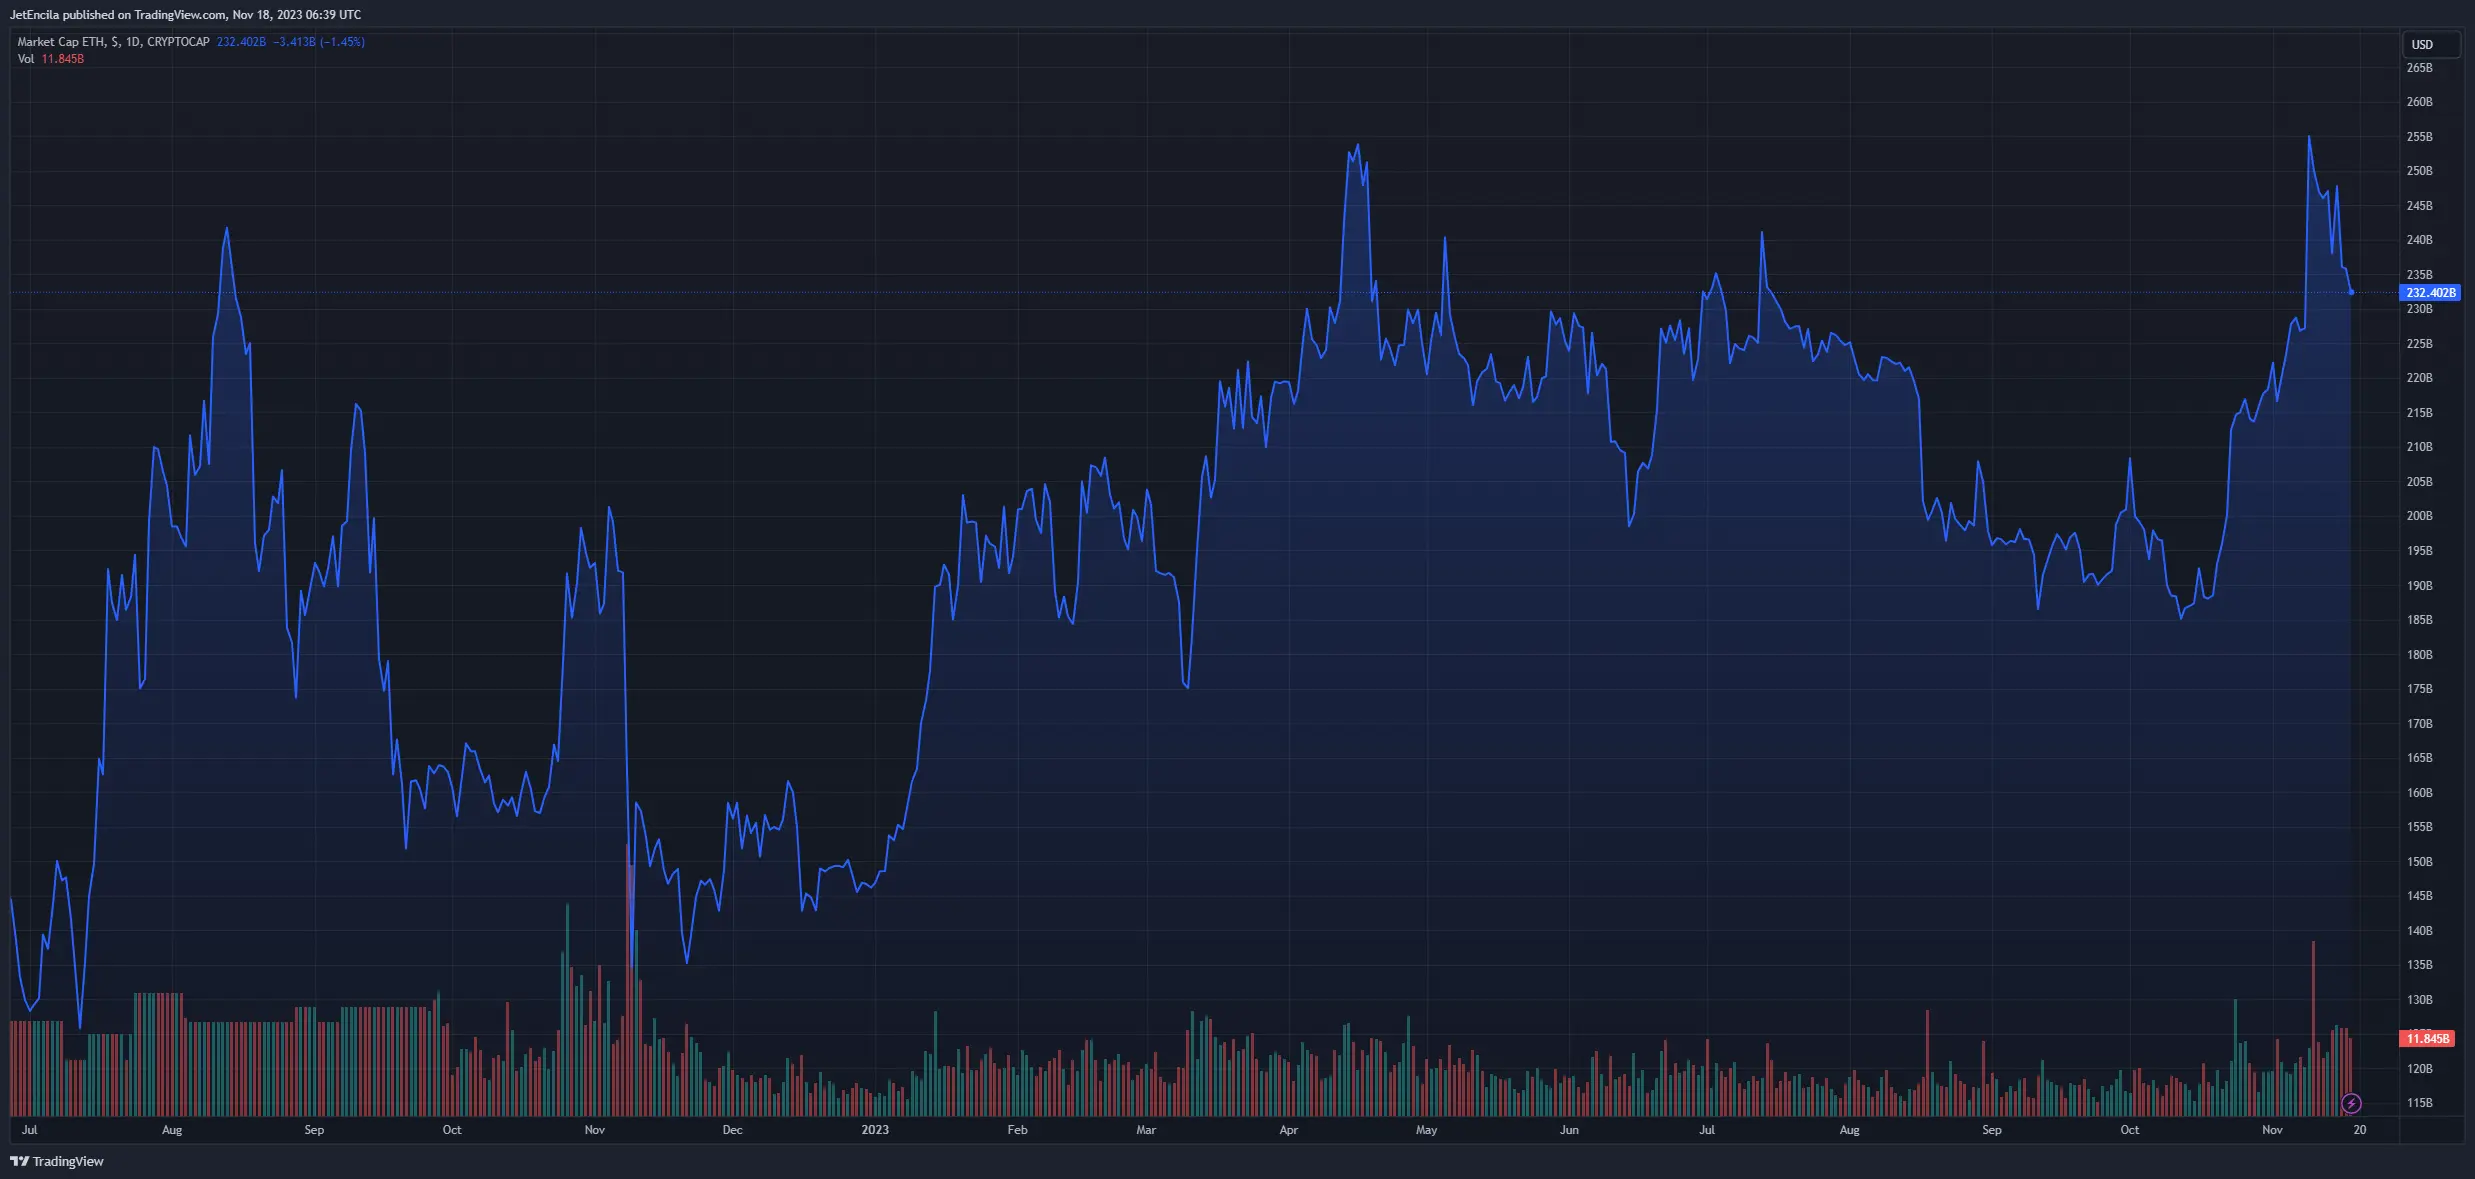Screen dimensions: 2475x1179
Task: Click the 20 date label on time axis
Action: pyautogui.click(x=2359, y=1130)
